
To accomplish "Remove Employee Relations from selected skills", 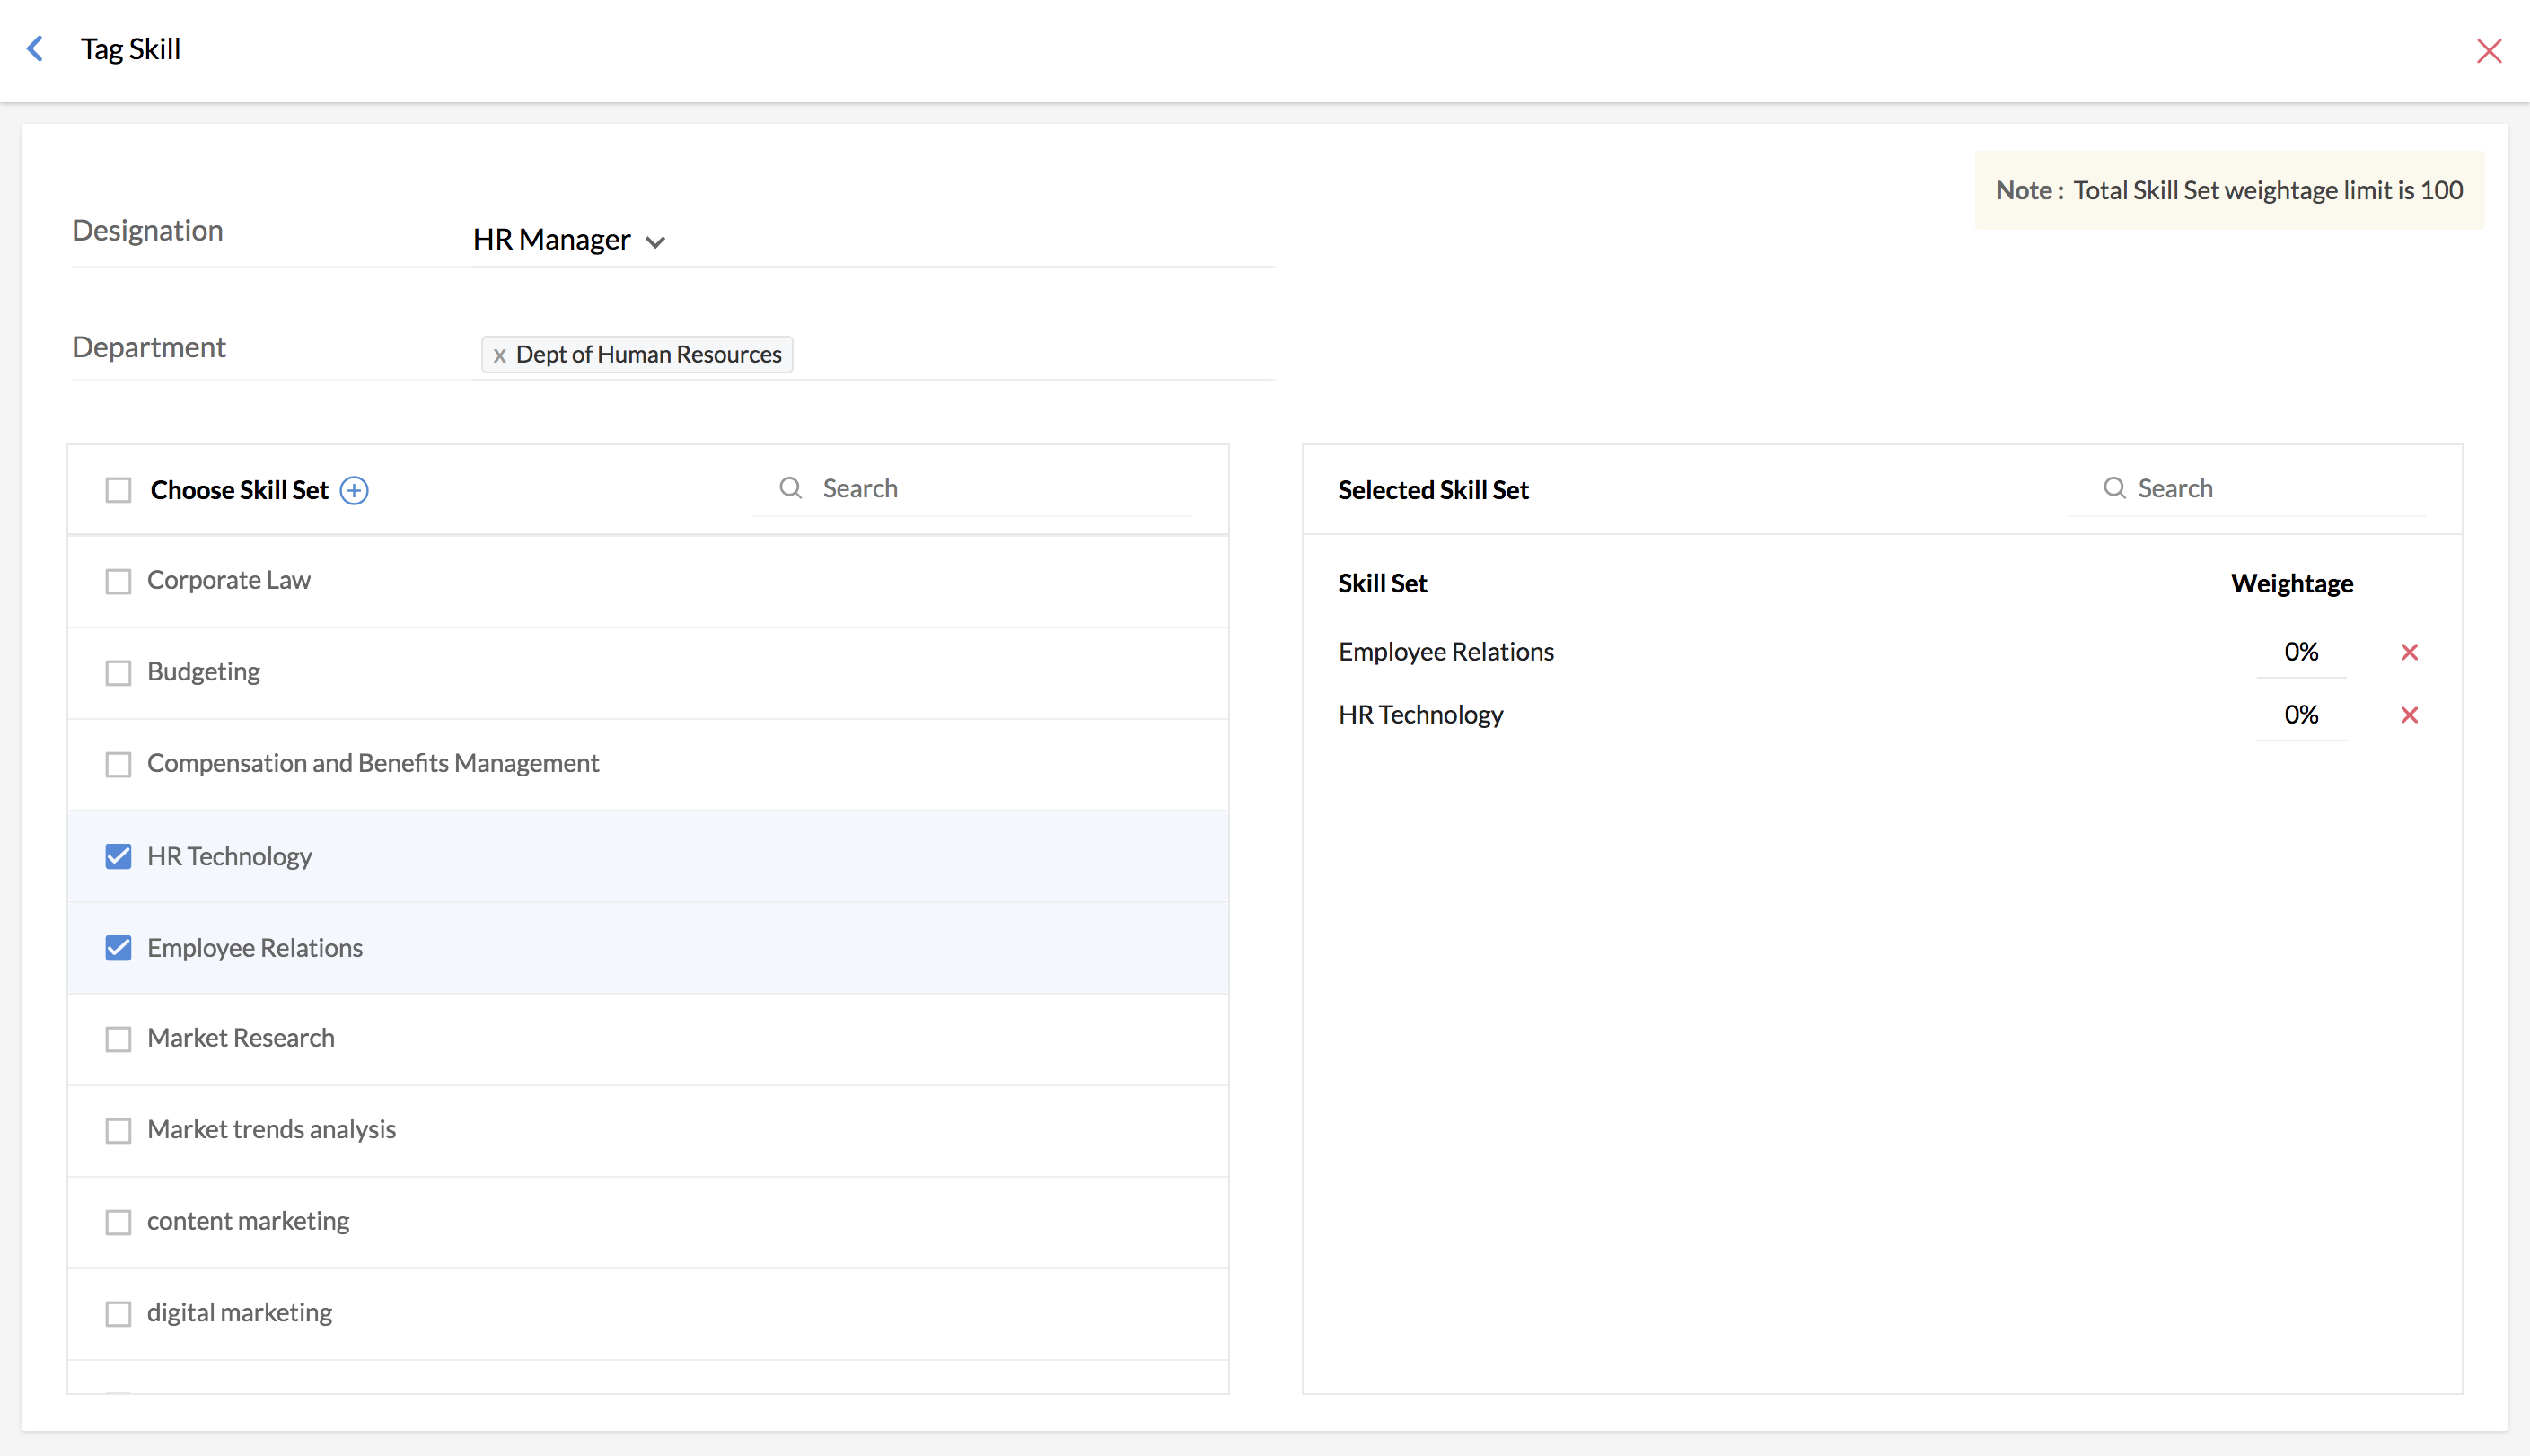I will click(2409, 652).
